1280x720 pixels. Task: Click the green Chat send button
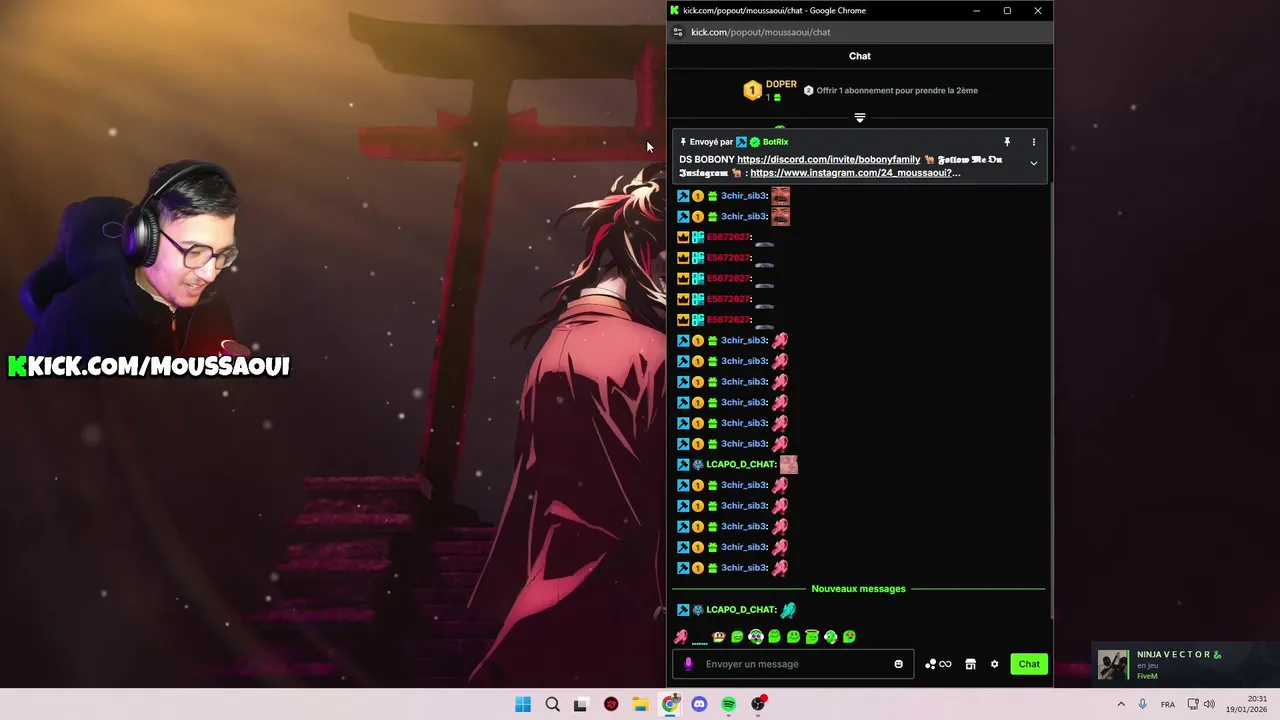click(1029, 664)
